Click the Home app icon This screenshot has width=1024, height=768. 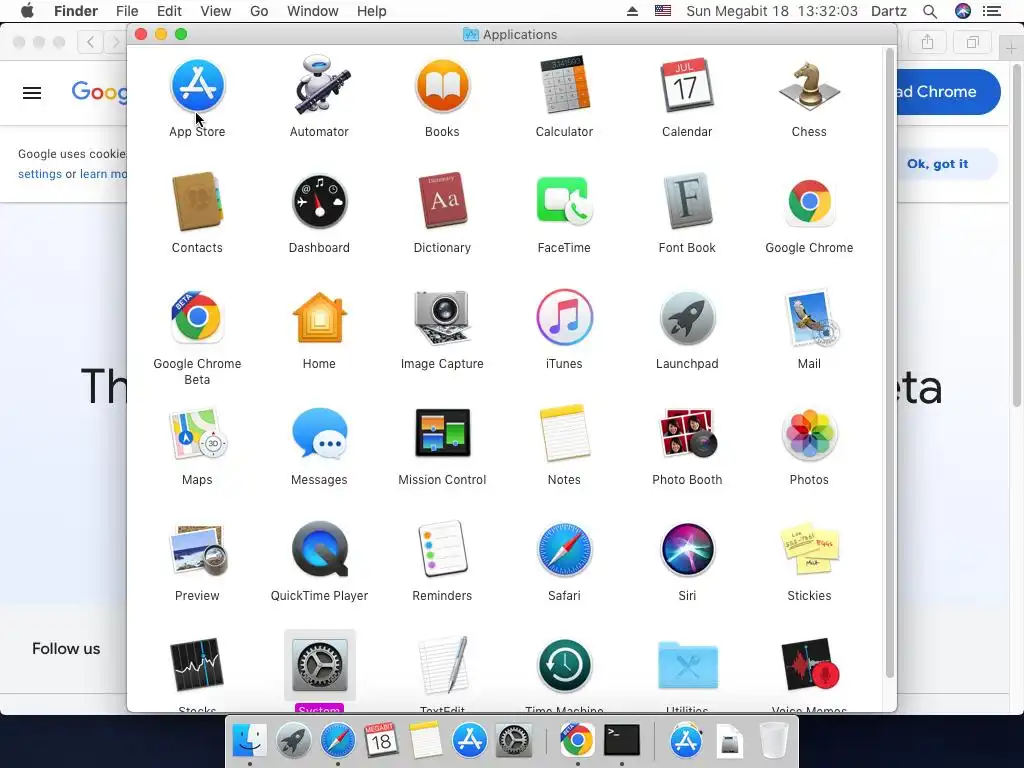click(x=319, y=318)
